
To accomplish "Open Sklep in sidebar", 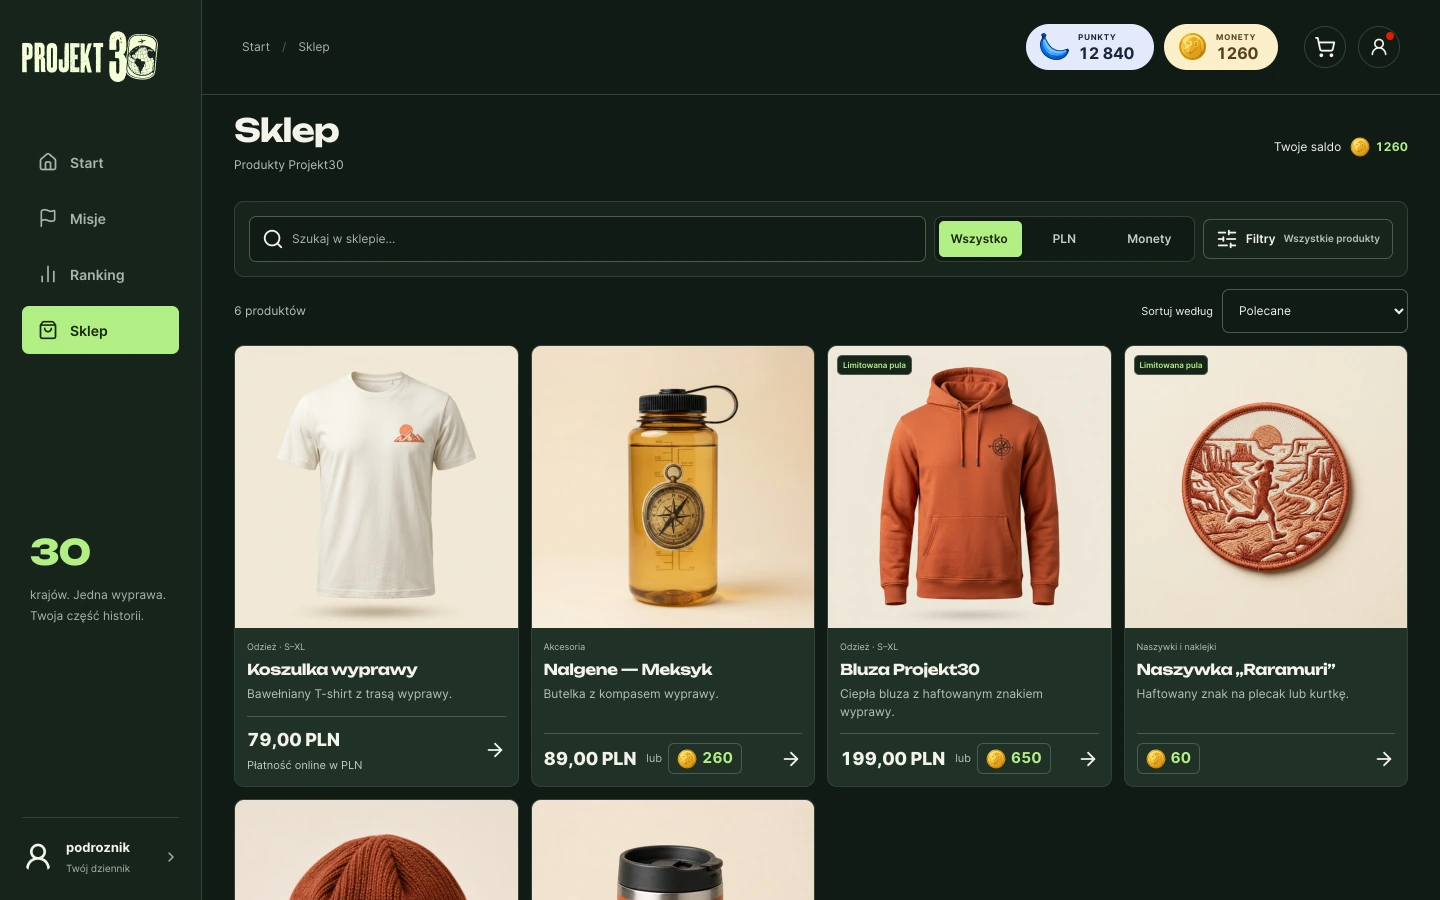I will (100, 330).
